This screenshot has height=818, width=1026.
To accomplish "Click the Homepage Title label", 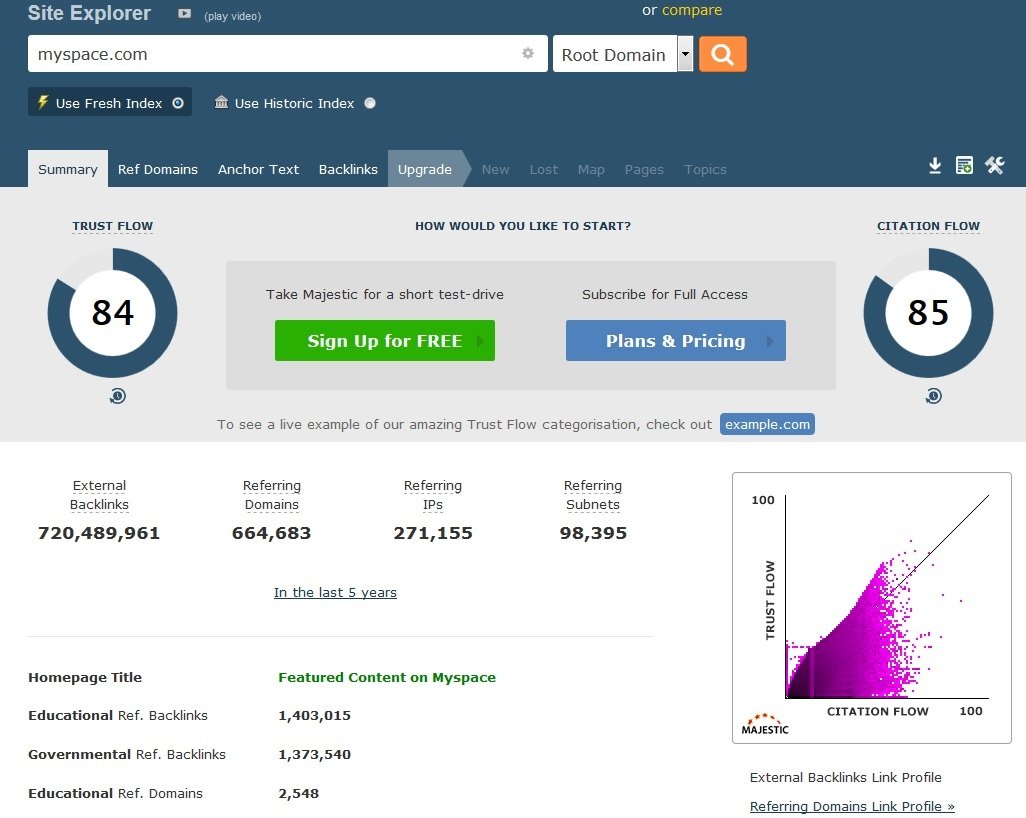I will point(85,677).
